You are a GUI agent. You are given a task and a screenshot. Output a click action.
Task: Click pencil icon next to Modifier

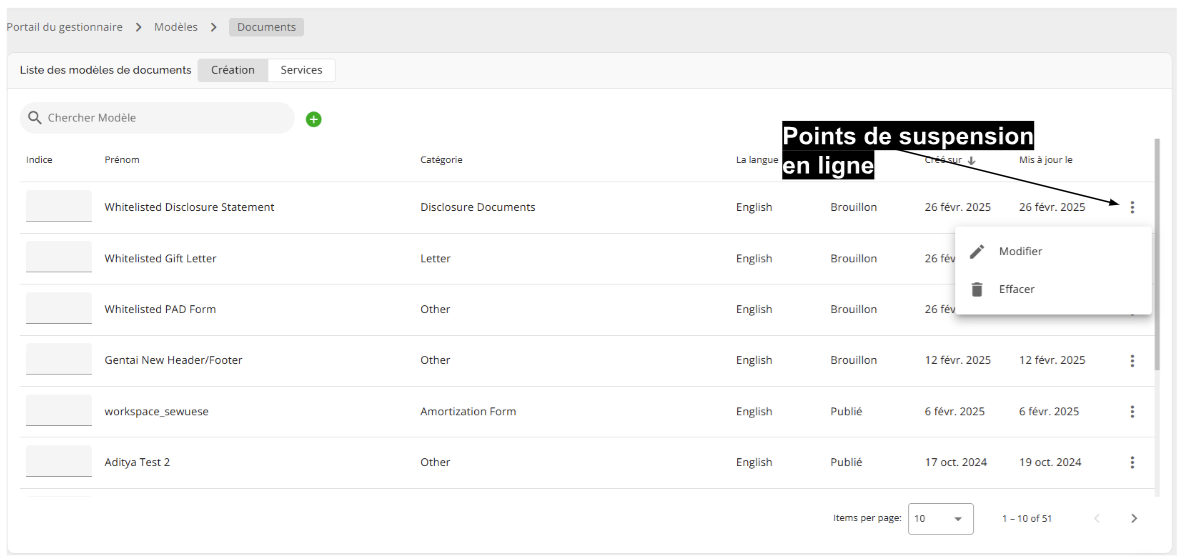[977, 252]
